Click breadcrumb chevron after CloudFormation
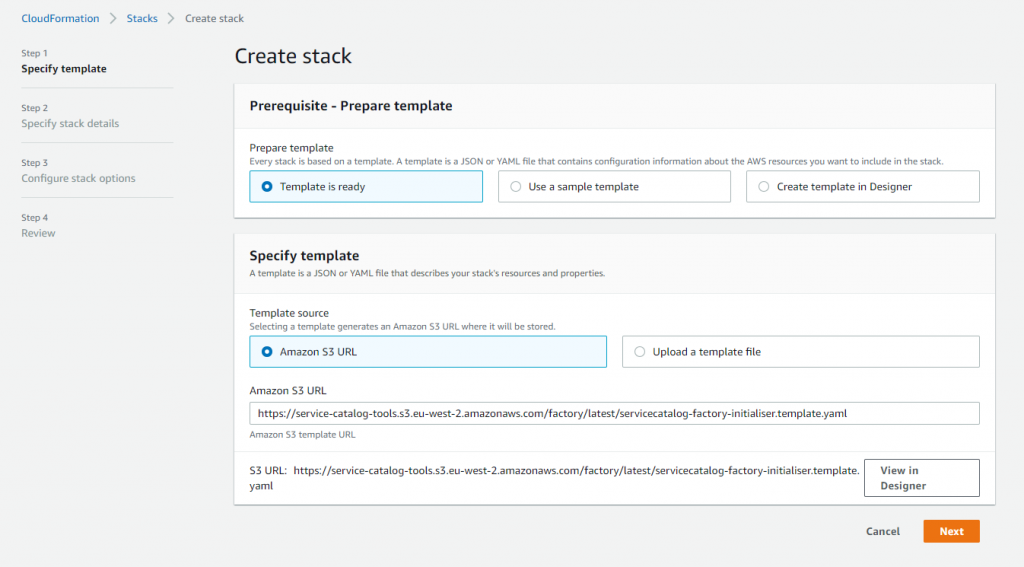The image size is (1024, 567). tap(113, 18)
